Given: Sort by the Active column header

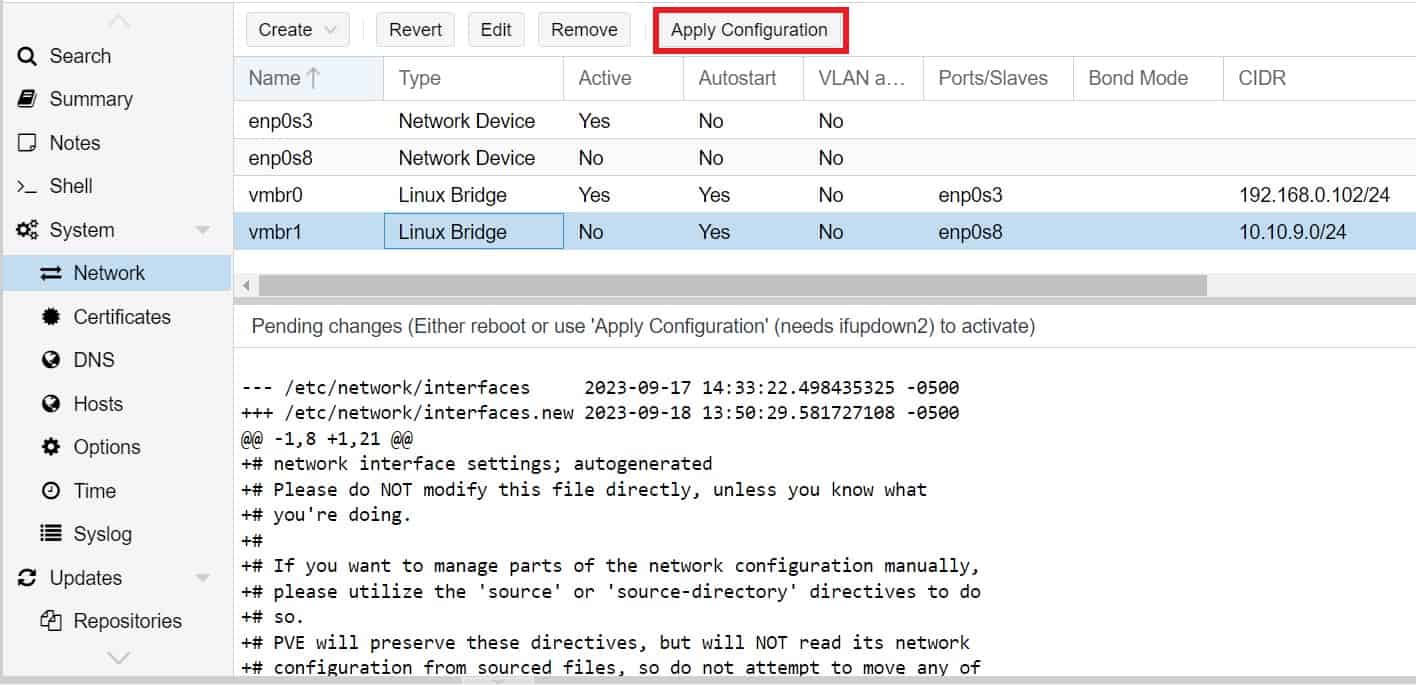Looking at the screenshot, I should [623, 78].
